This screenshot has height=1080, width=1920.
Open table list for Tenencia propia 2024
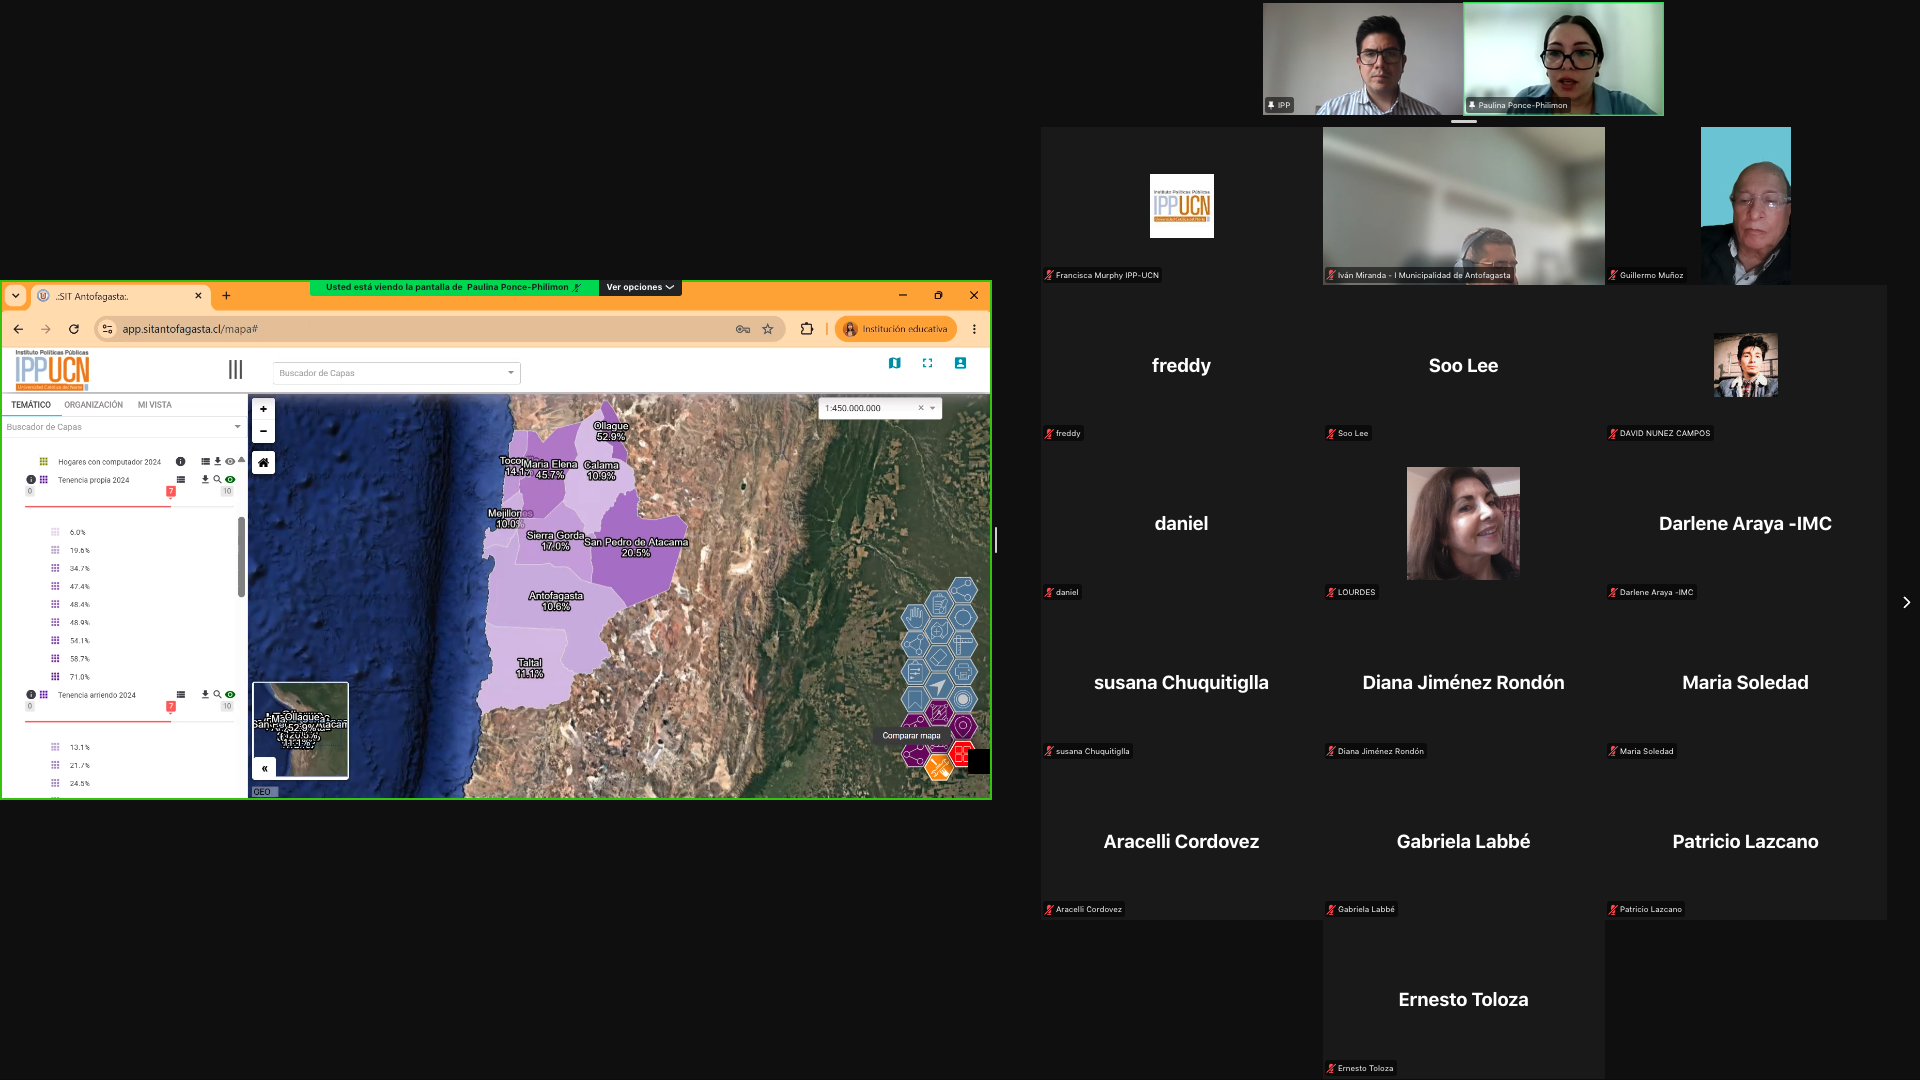[180, 480]
